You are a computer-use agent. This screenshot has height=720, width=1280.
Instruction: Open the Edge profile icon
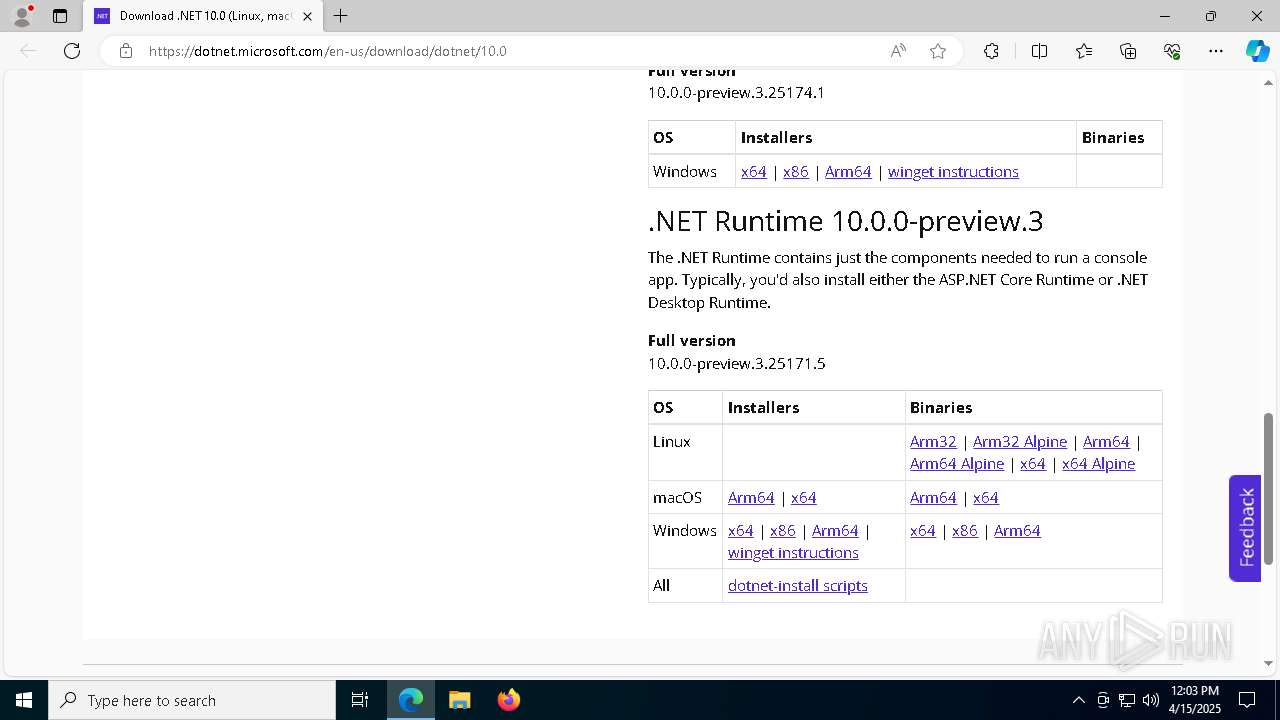(22, 16)
